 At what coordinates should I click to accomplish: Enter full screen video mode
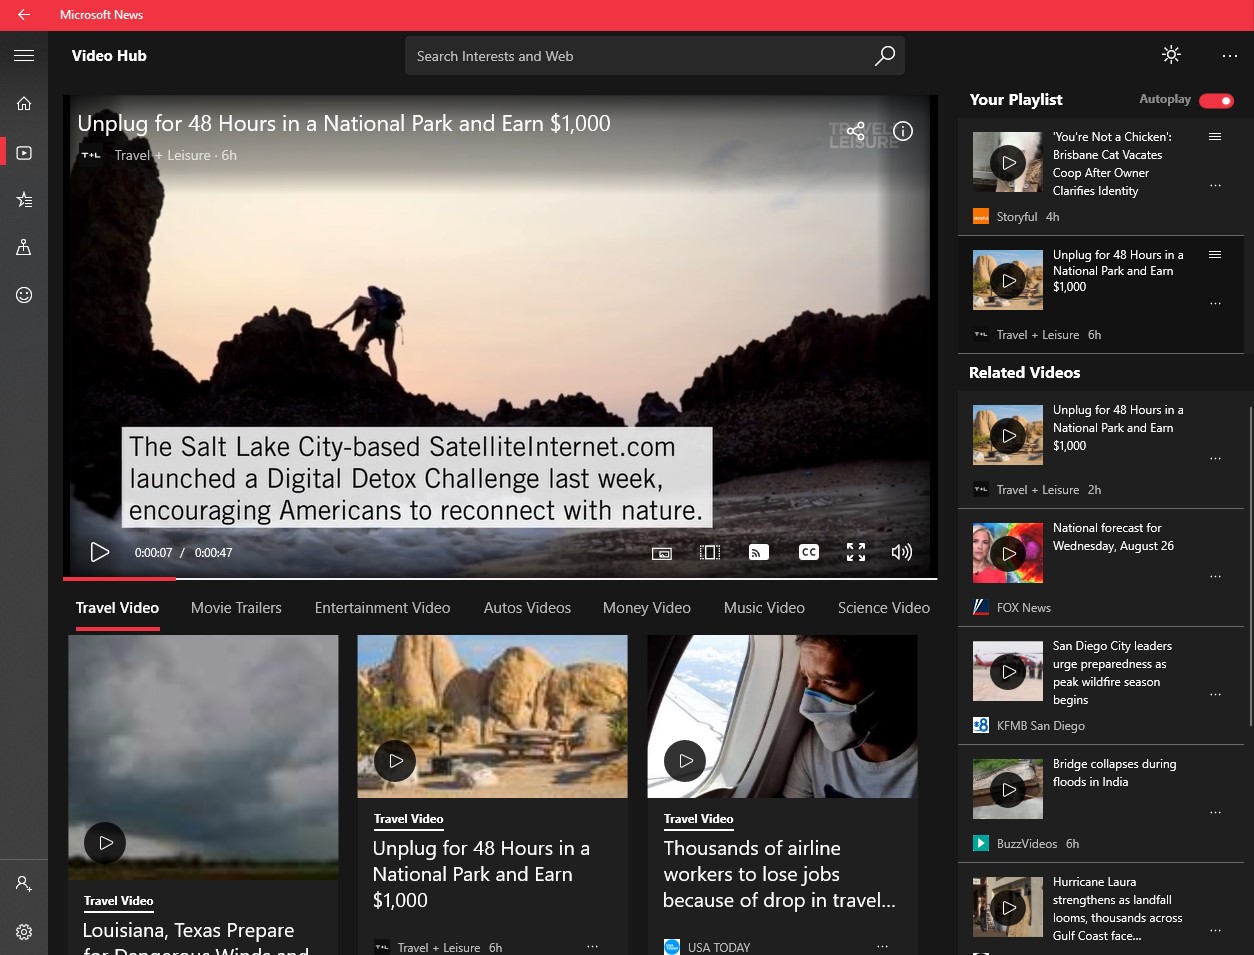click(x=856, y=552)
